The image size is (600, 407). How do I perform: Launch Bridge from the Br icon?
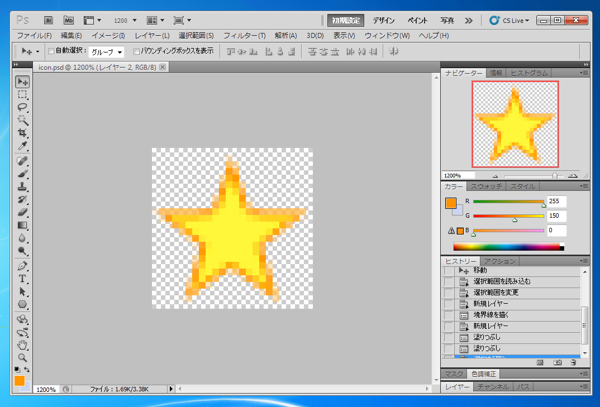pyautogui.click(x=48, y=19)
